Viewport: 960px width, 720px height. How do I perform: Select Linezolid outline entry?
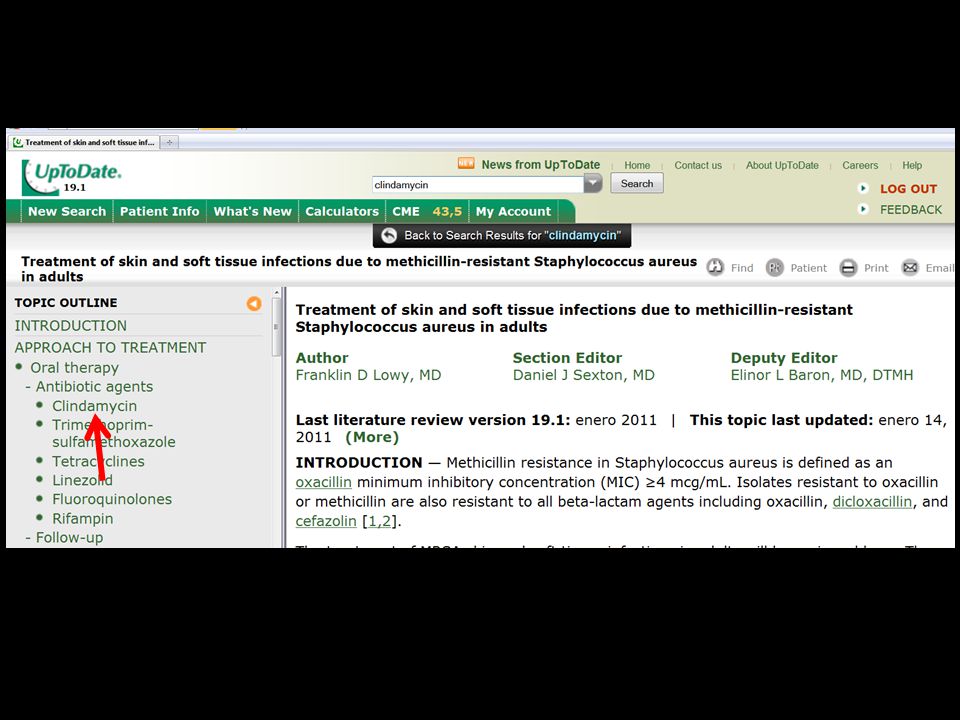click(82, 481)
